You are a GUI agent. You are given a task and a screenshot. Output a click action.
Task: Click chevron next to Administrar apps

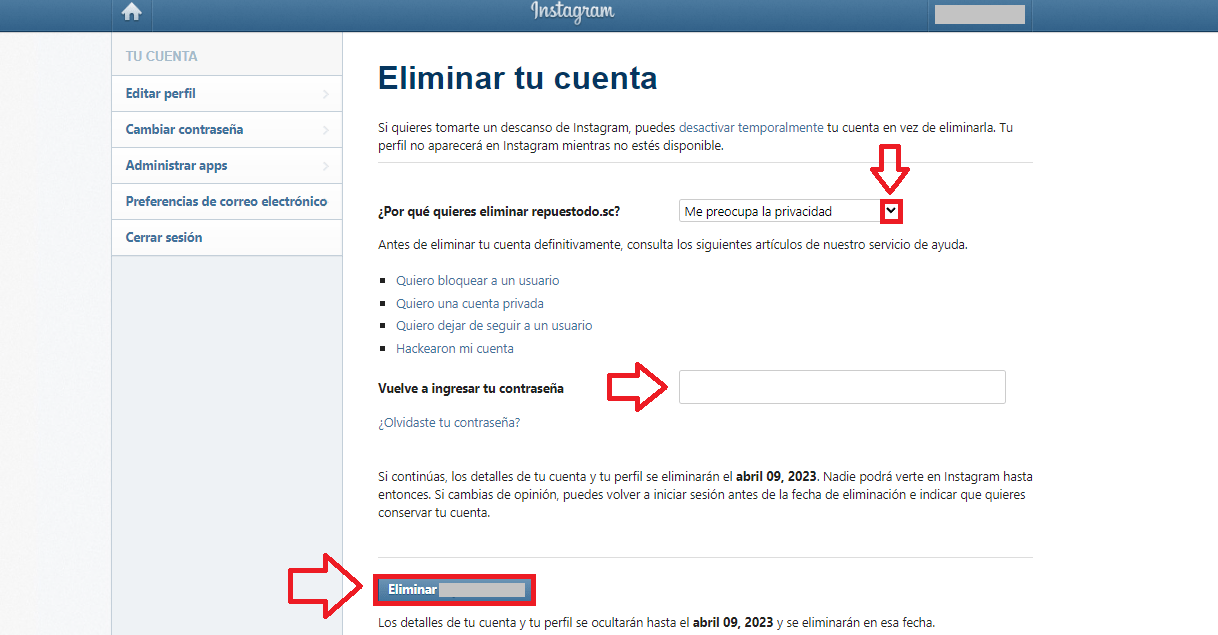[326, 166]
